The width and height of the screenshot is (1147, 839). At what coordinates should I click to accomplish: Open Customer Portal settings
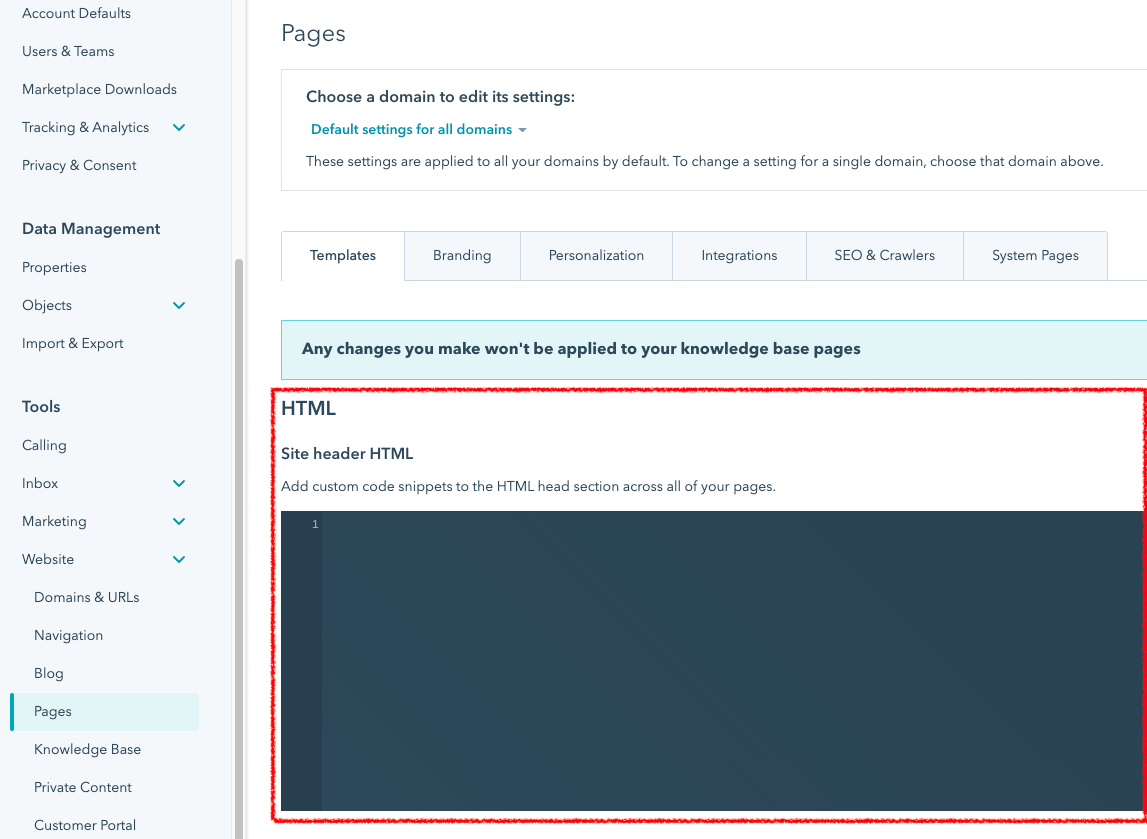tap(85, 825)
